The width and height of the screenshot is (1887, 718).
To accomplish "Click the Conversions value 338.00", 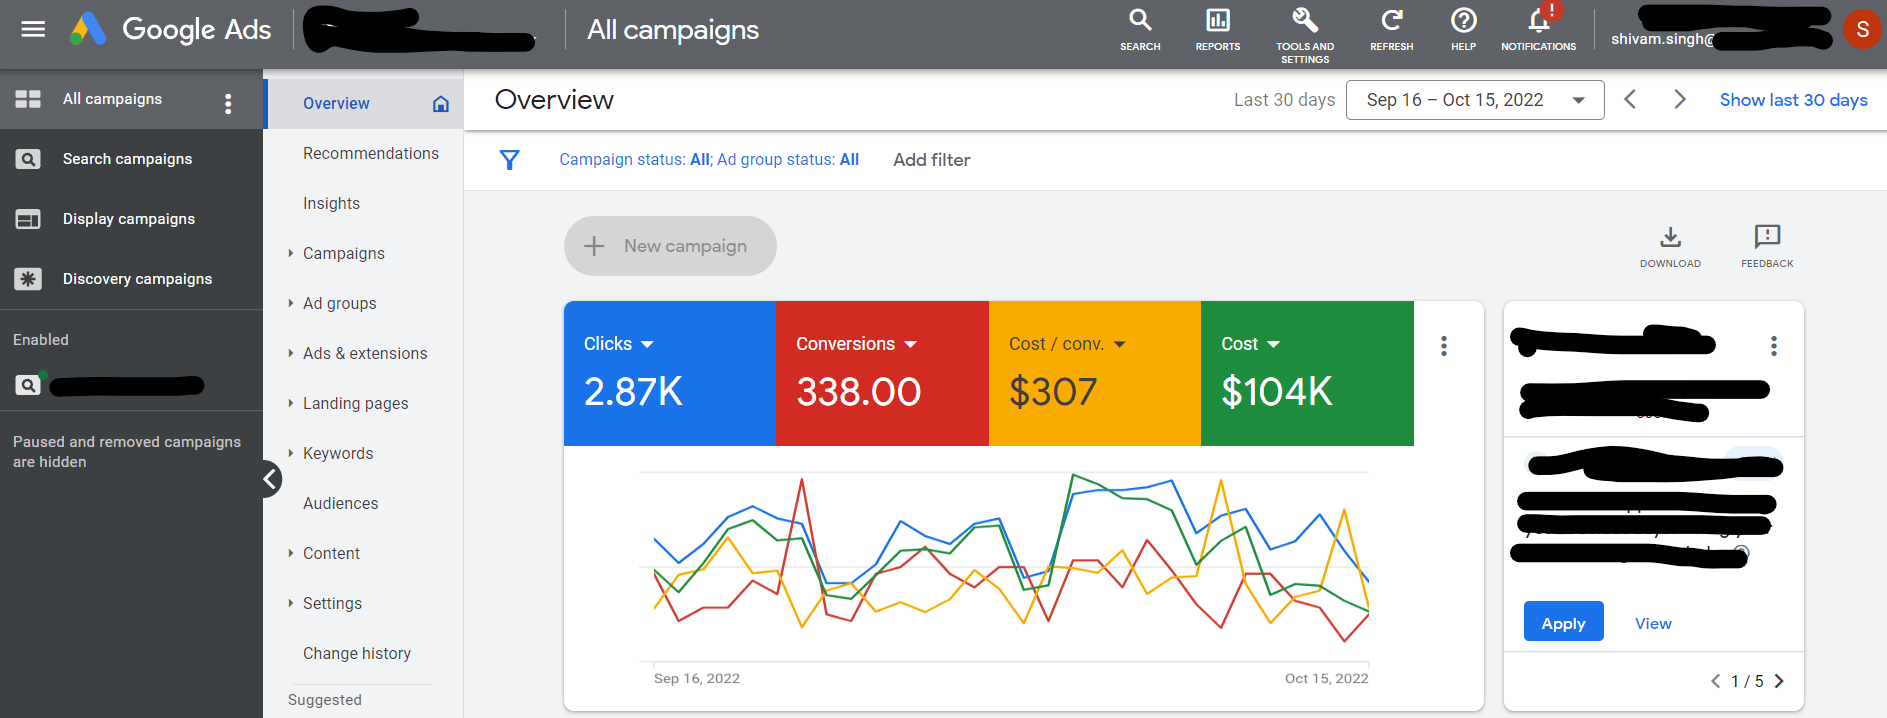I will pos(858,392).
